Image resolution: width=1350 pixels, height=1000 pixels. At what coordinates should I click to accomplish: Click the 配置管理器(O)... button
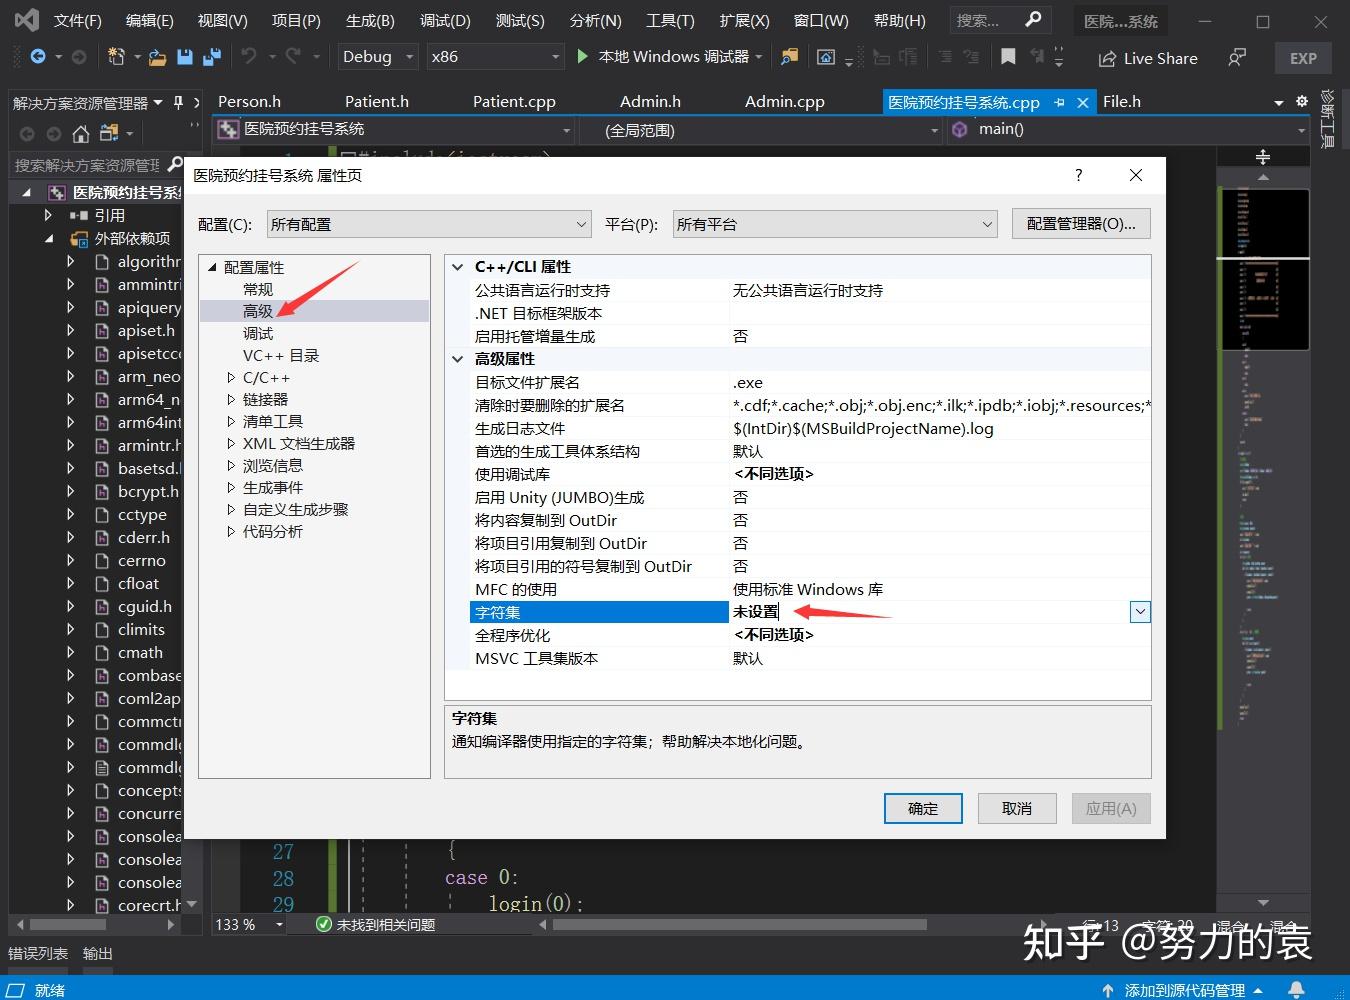pyautogui.click(x=1081, y=224)
